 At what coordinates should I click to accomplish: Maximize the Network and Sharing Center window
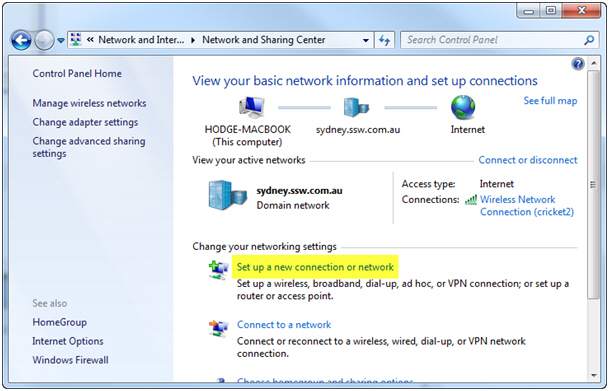(551, 11)
